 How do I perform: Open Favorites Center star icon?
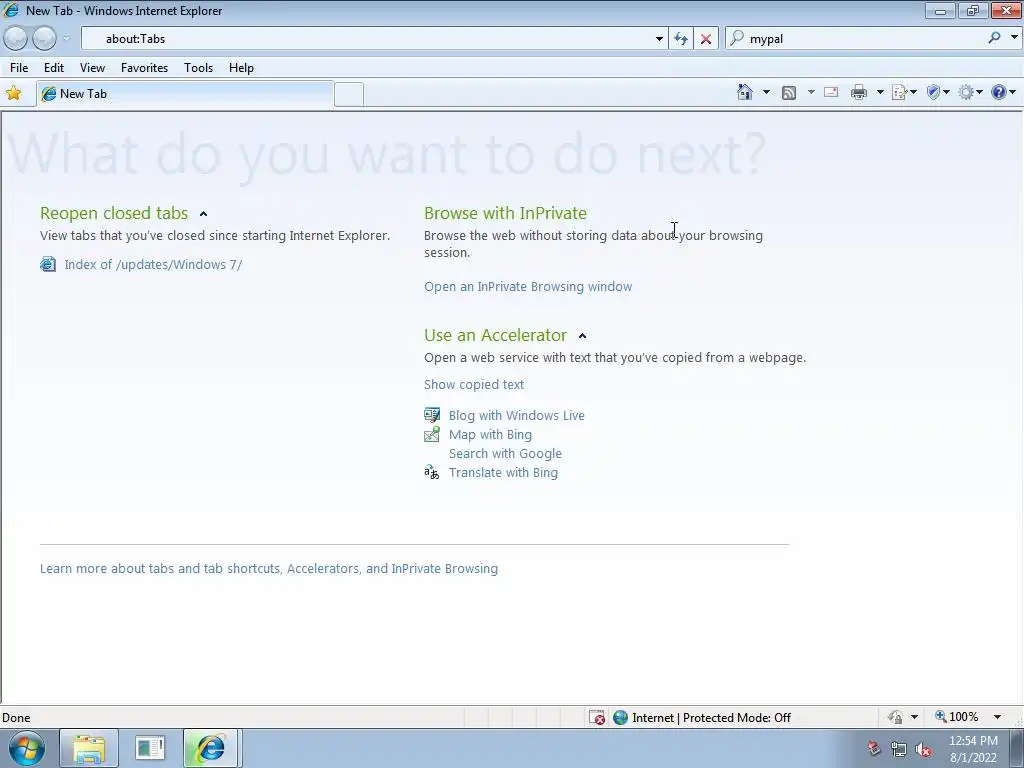(13, 93)
